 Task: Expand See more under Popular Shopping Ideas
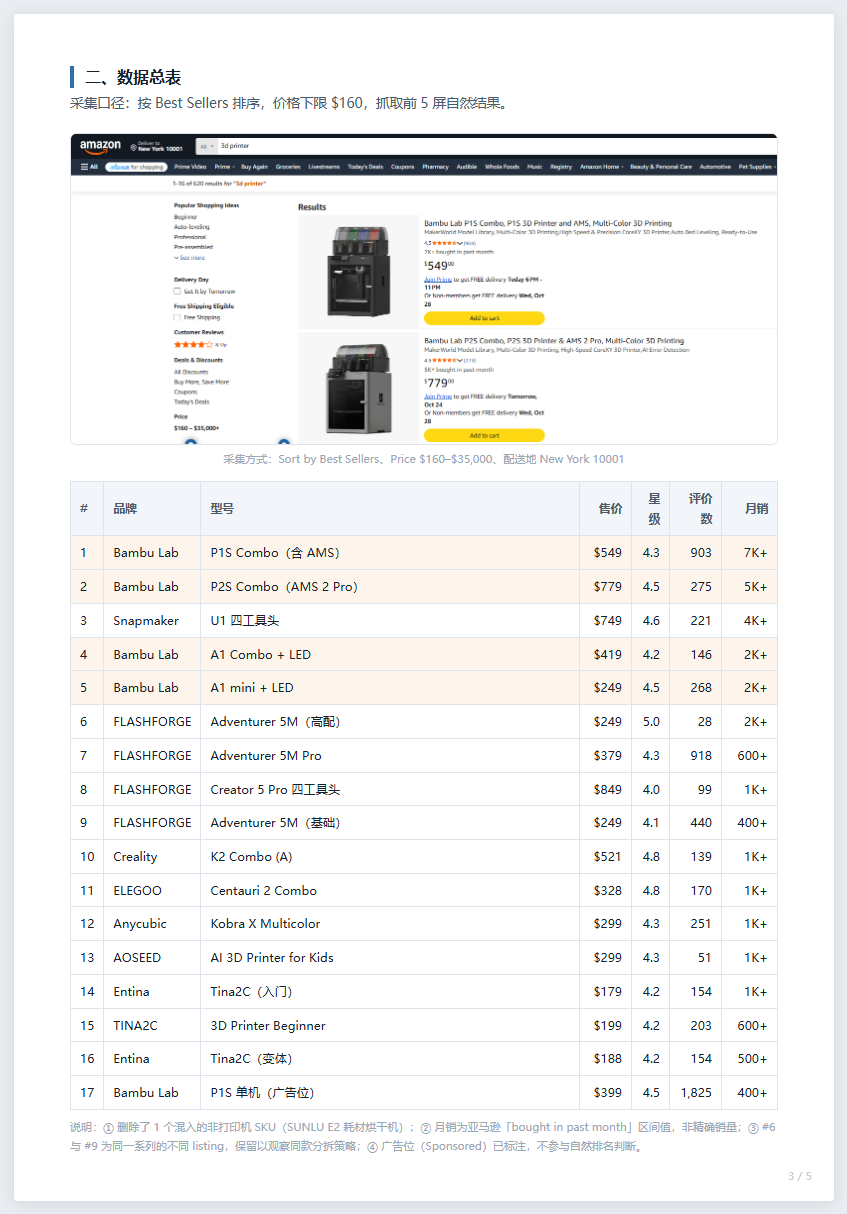(190, 257)
